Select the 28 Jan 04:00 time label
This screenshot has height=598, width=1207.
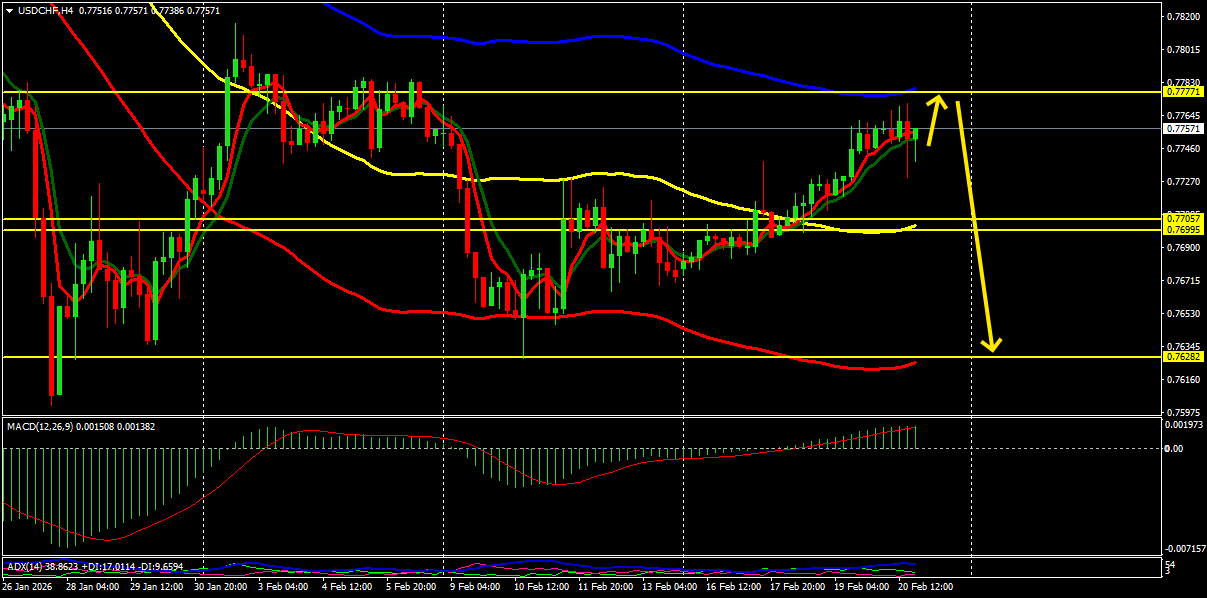(93, 588)
